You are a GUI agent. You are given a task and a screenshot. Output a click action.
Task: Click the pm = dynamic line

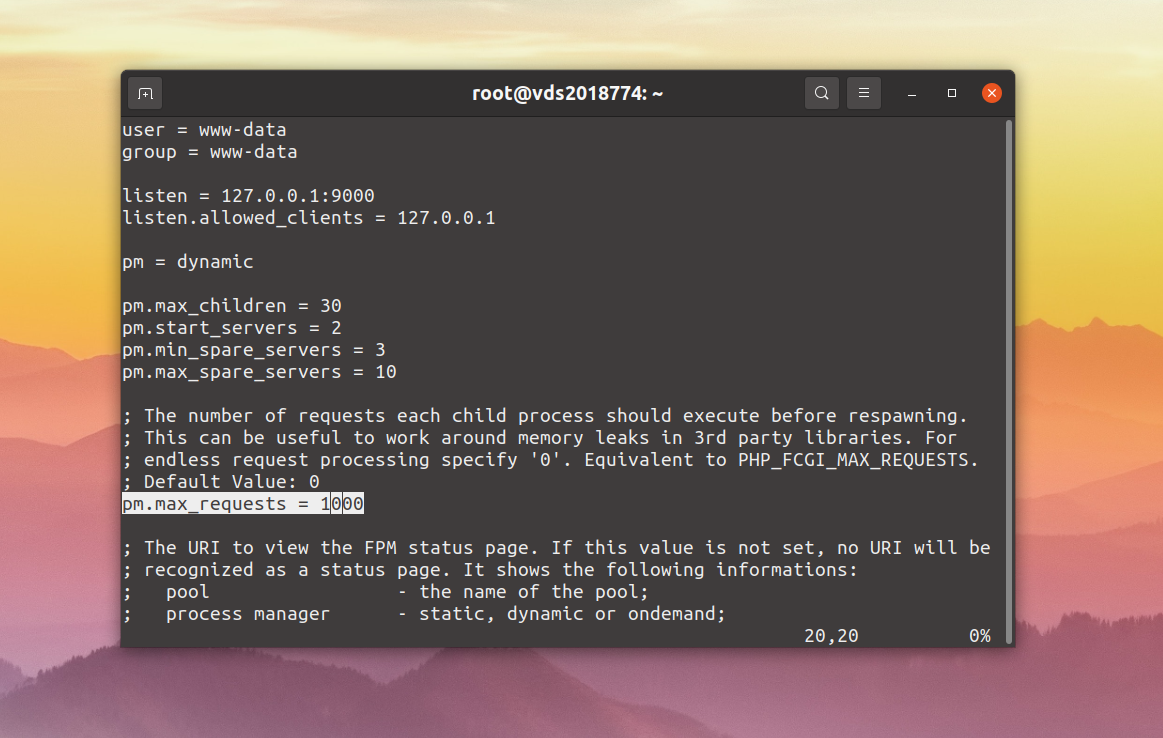coord(188,262)
